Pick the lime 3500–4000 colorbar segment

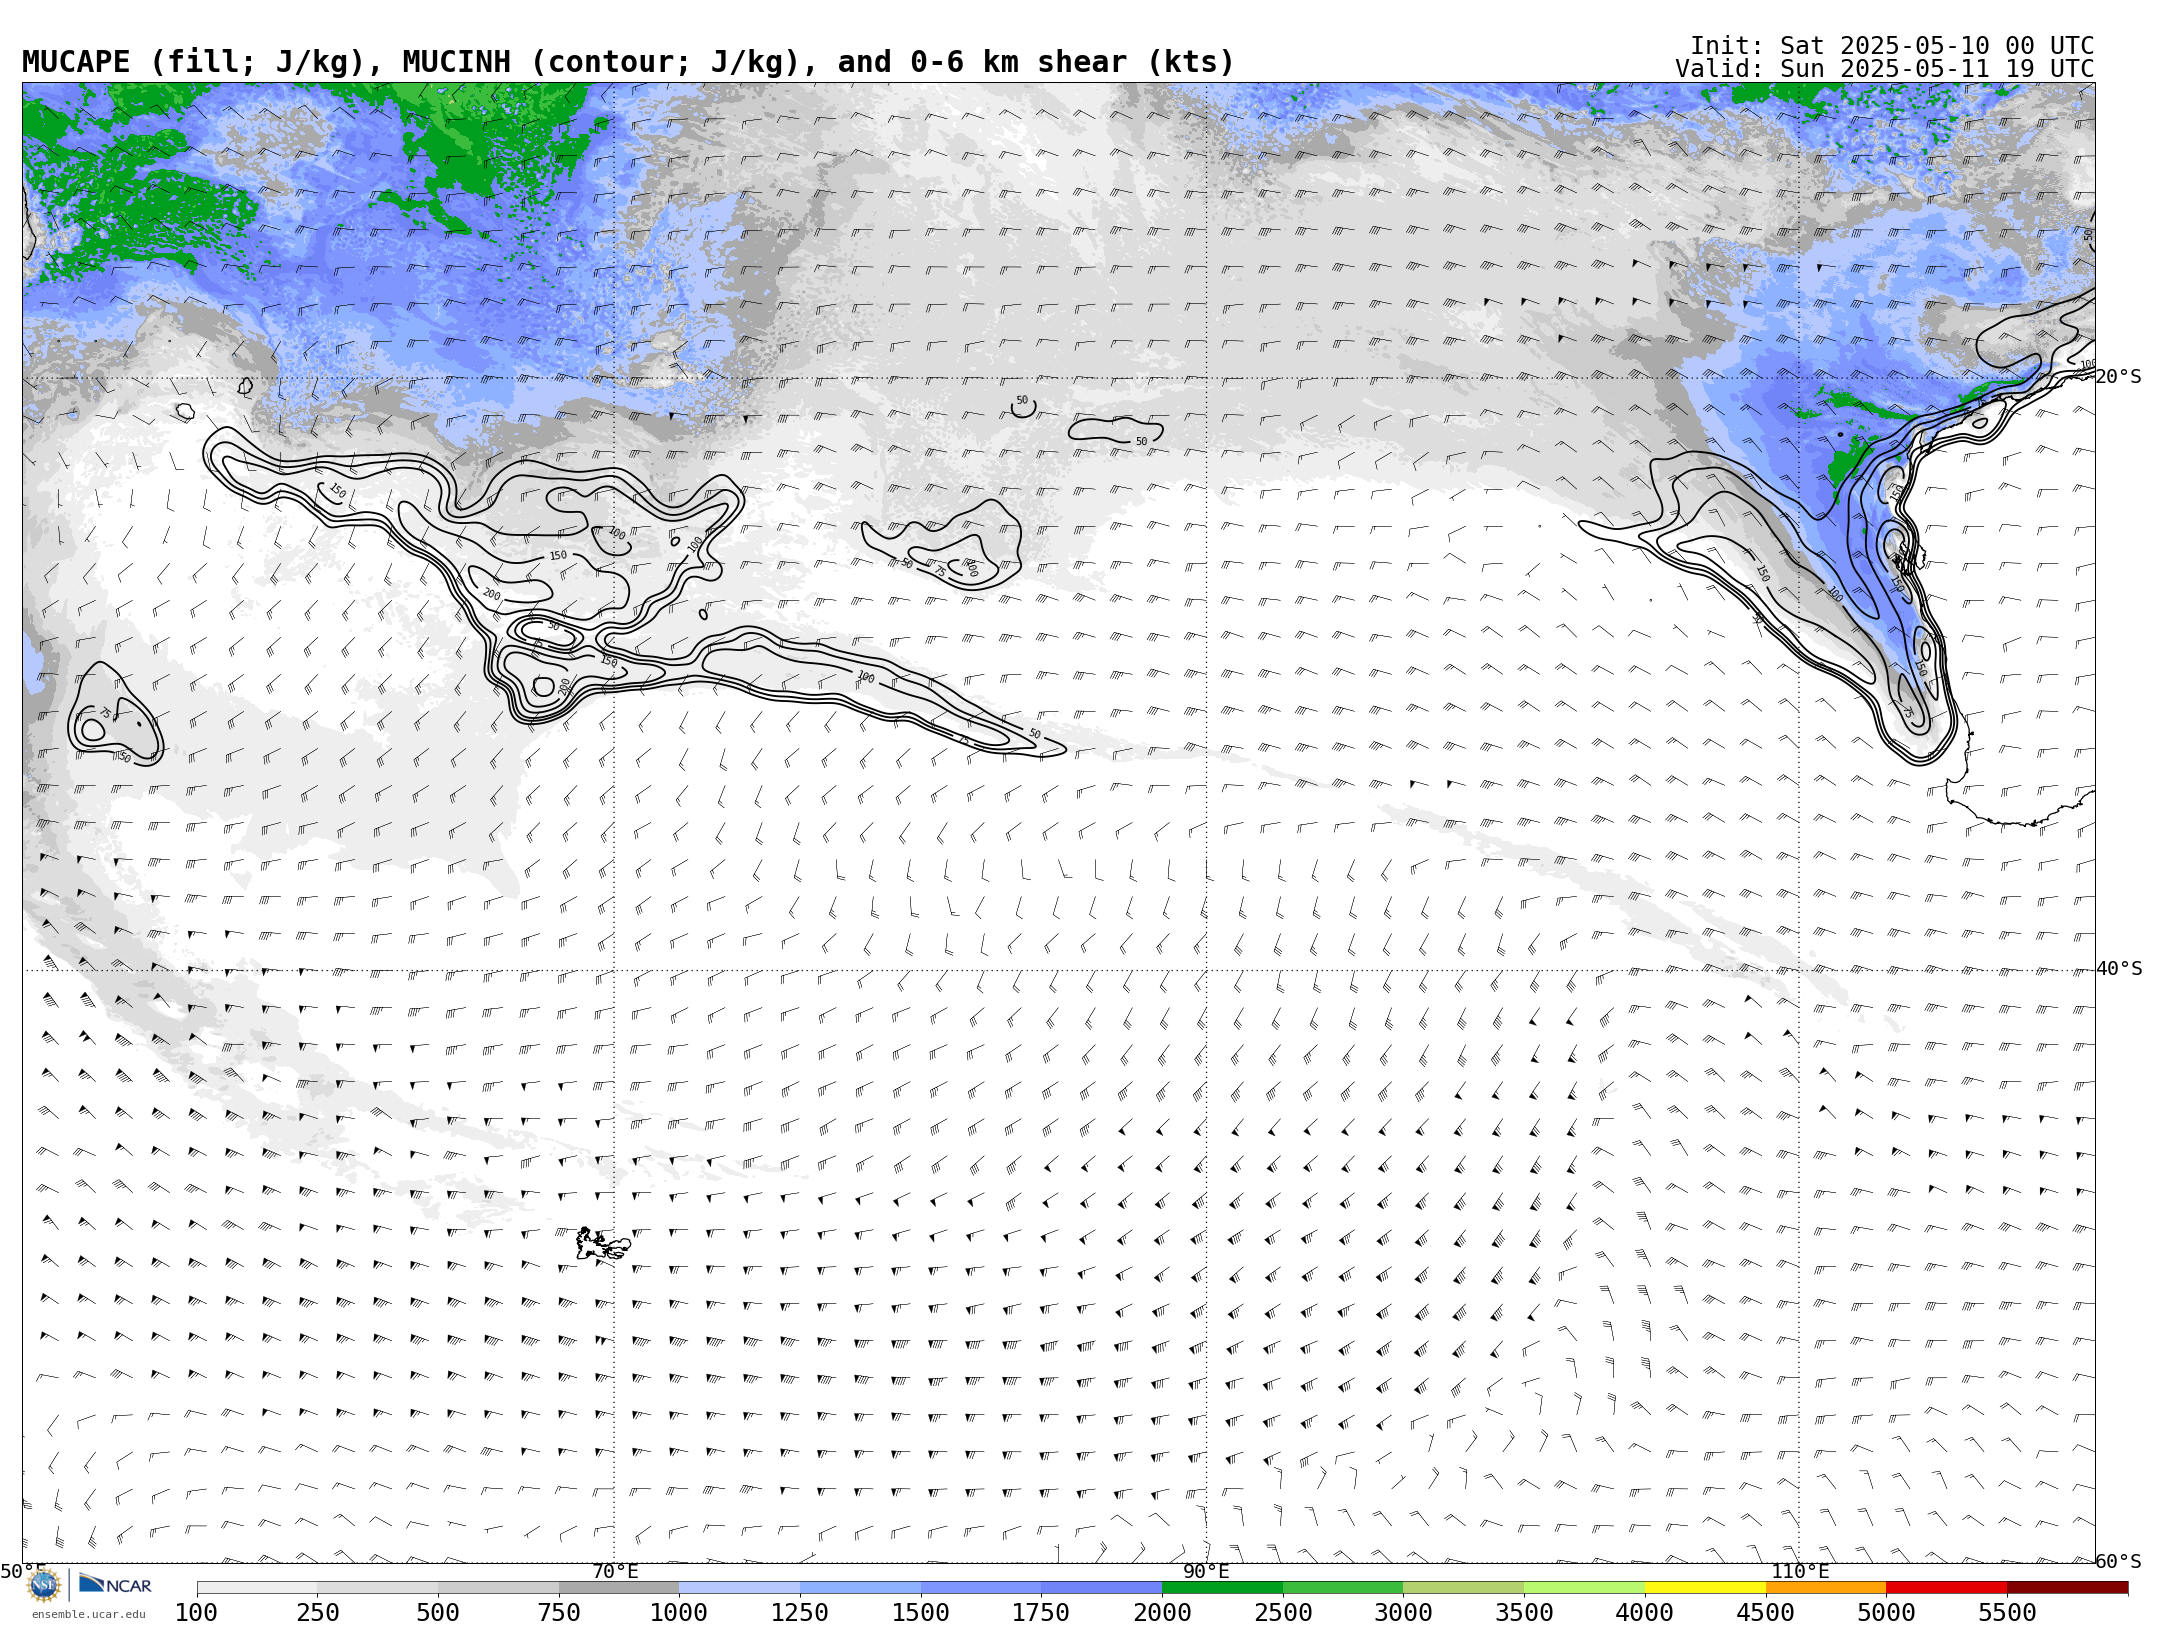[1584, 1588]
